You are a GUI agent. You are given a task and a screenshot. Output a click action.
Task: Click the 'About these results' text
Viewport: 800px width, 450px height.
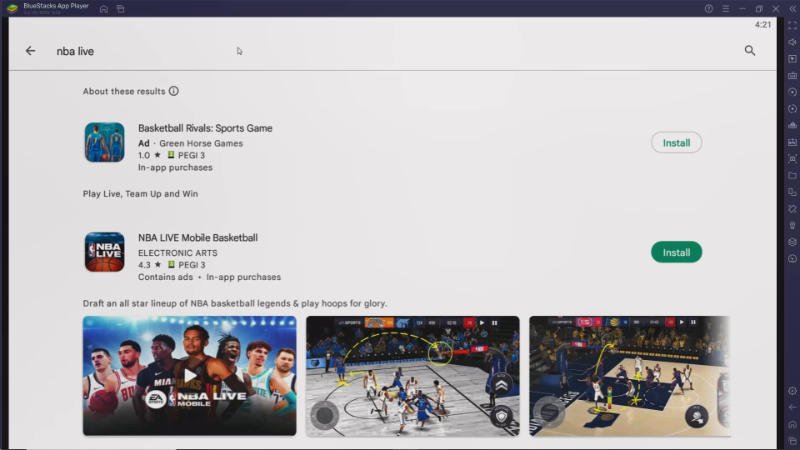[124, 91]
